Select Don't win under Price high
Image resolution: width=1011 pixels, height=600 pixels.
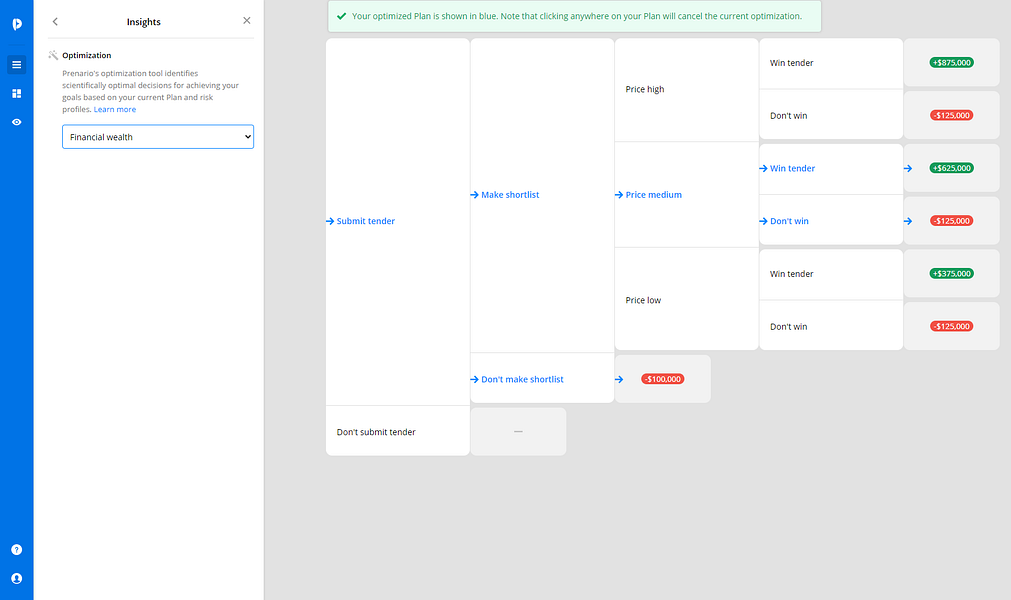coord(831,115)
